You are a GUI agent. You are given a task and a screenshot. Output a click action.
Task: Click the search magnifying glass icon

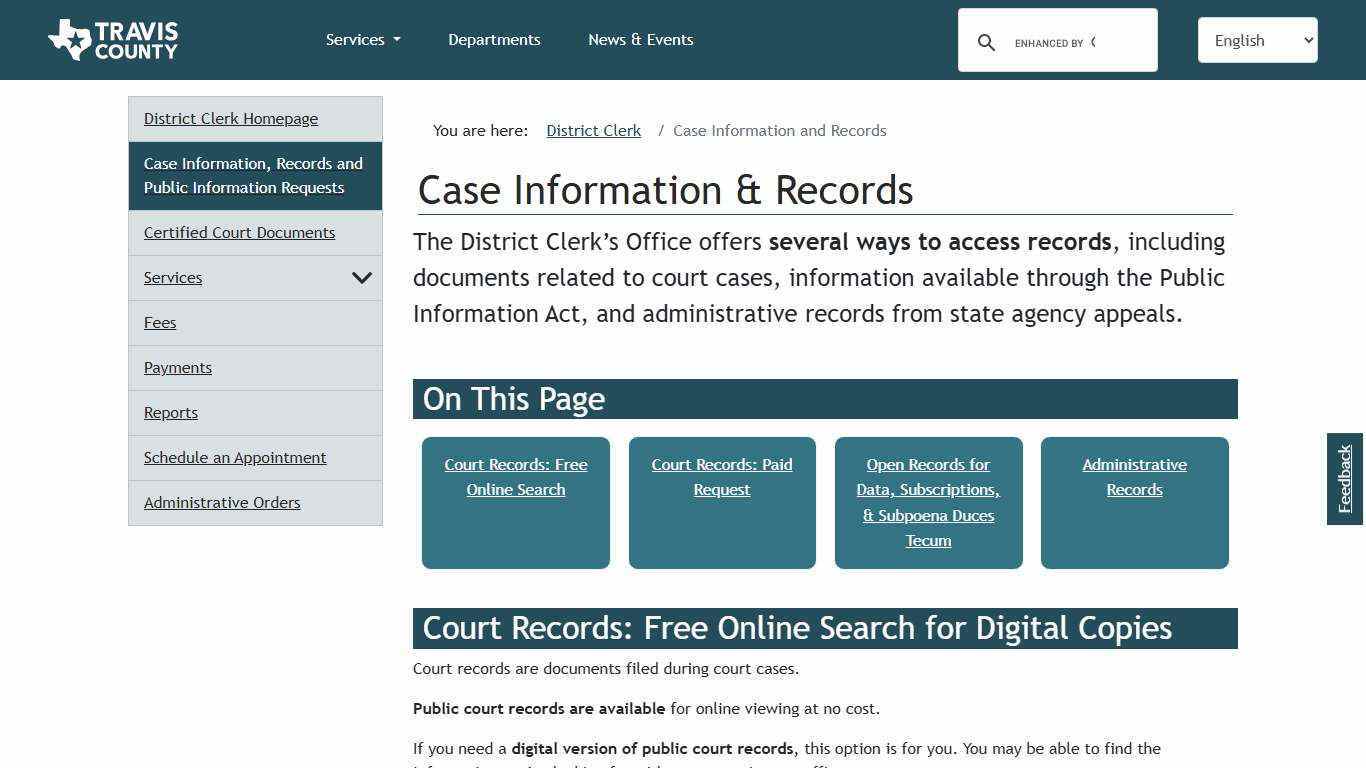[x=986, y=42]
